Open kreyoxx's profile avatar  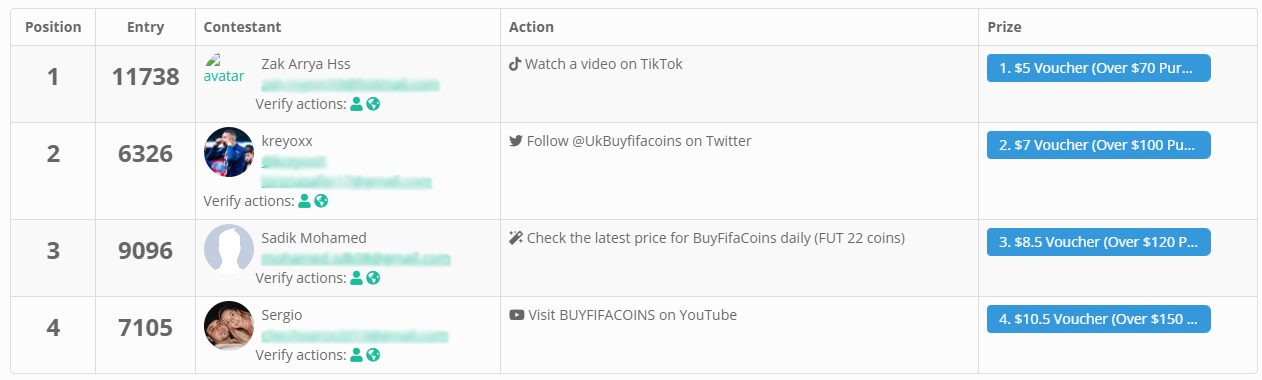coord(229,152)
